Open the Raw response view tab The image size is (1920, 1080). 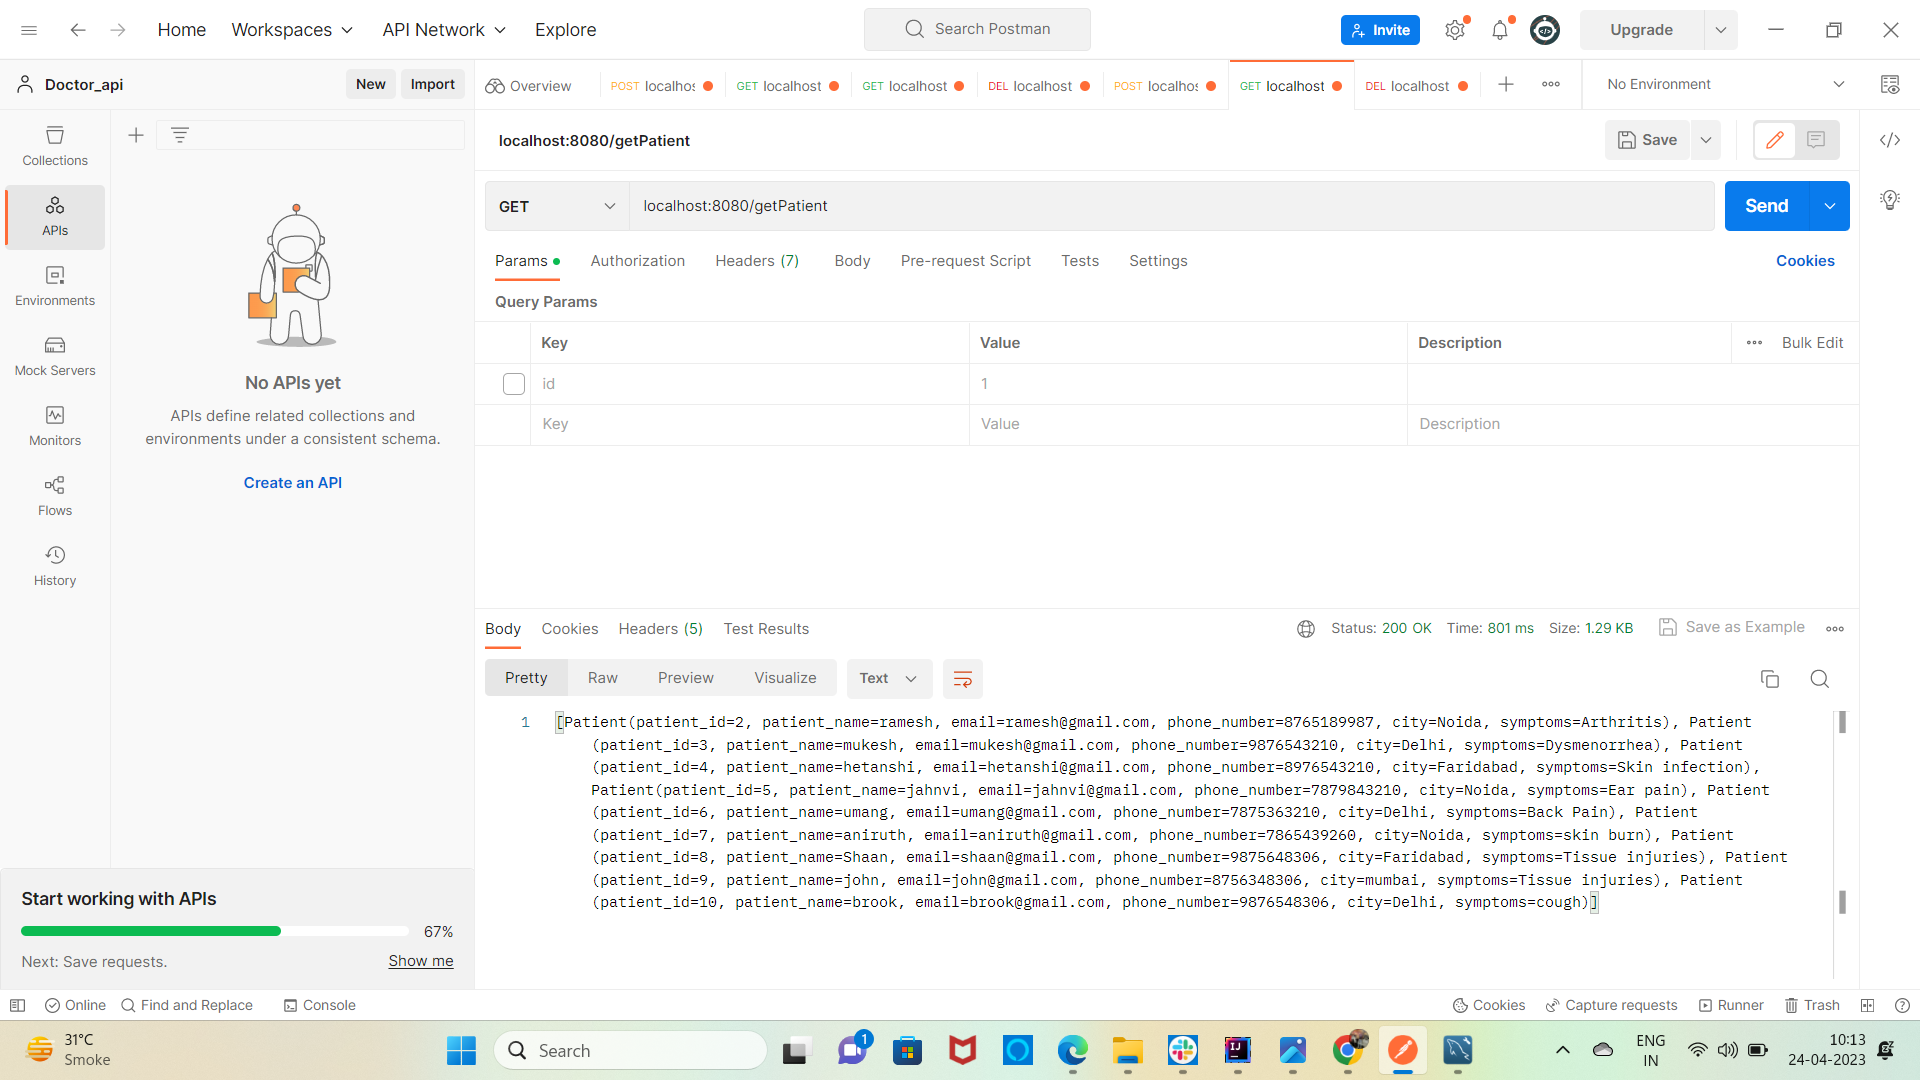point(602,678)
